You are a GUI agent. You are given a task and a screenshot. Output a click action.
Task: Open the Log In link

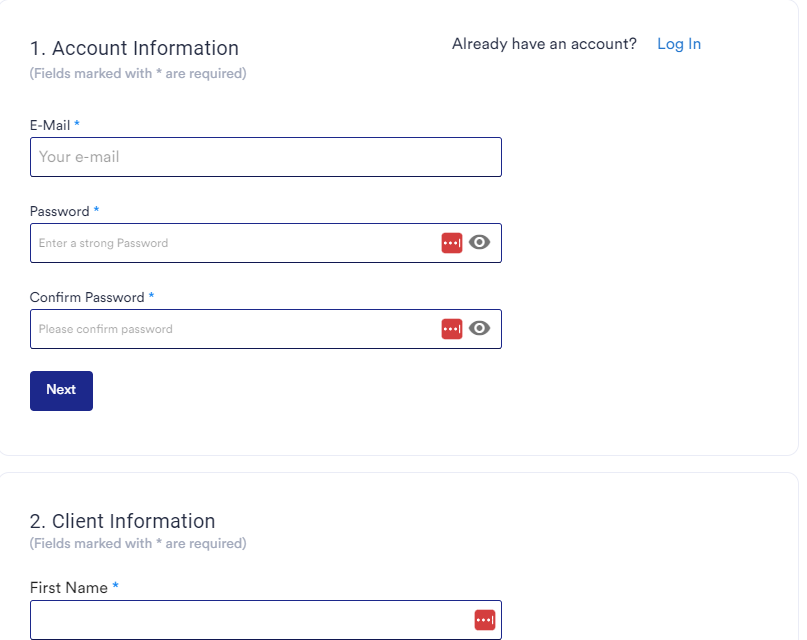click(678, 44)
